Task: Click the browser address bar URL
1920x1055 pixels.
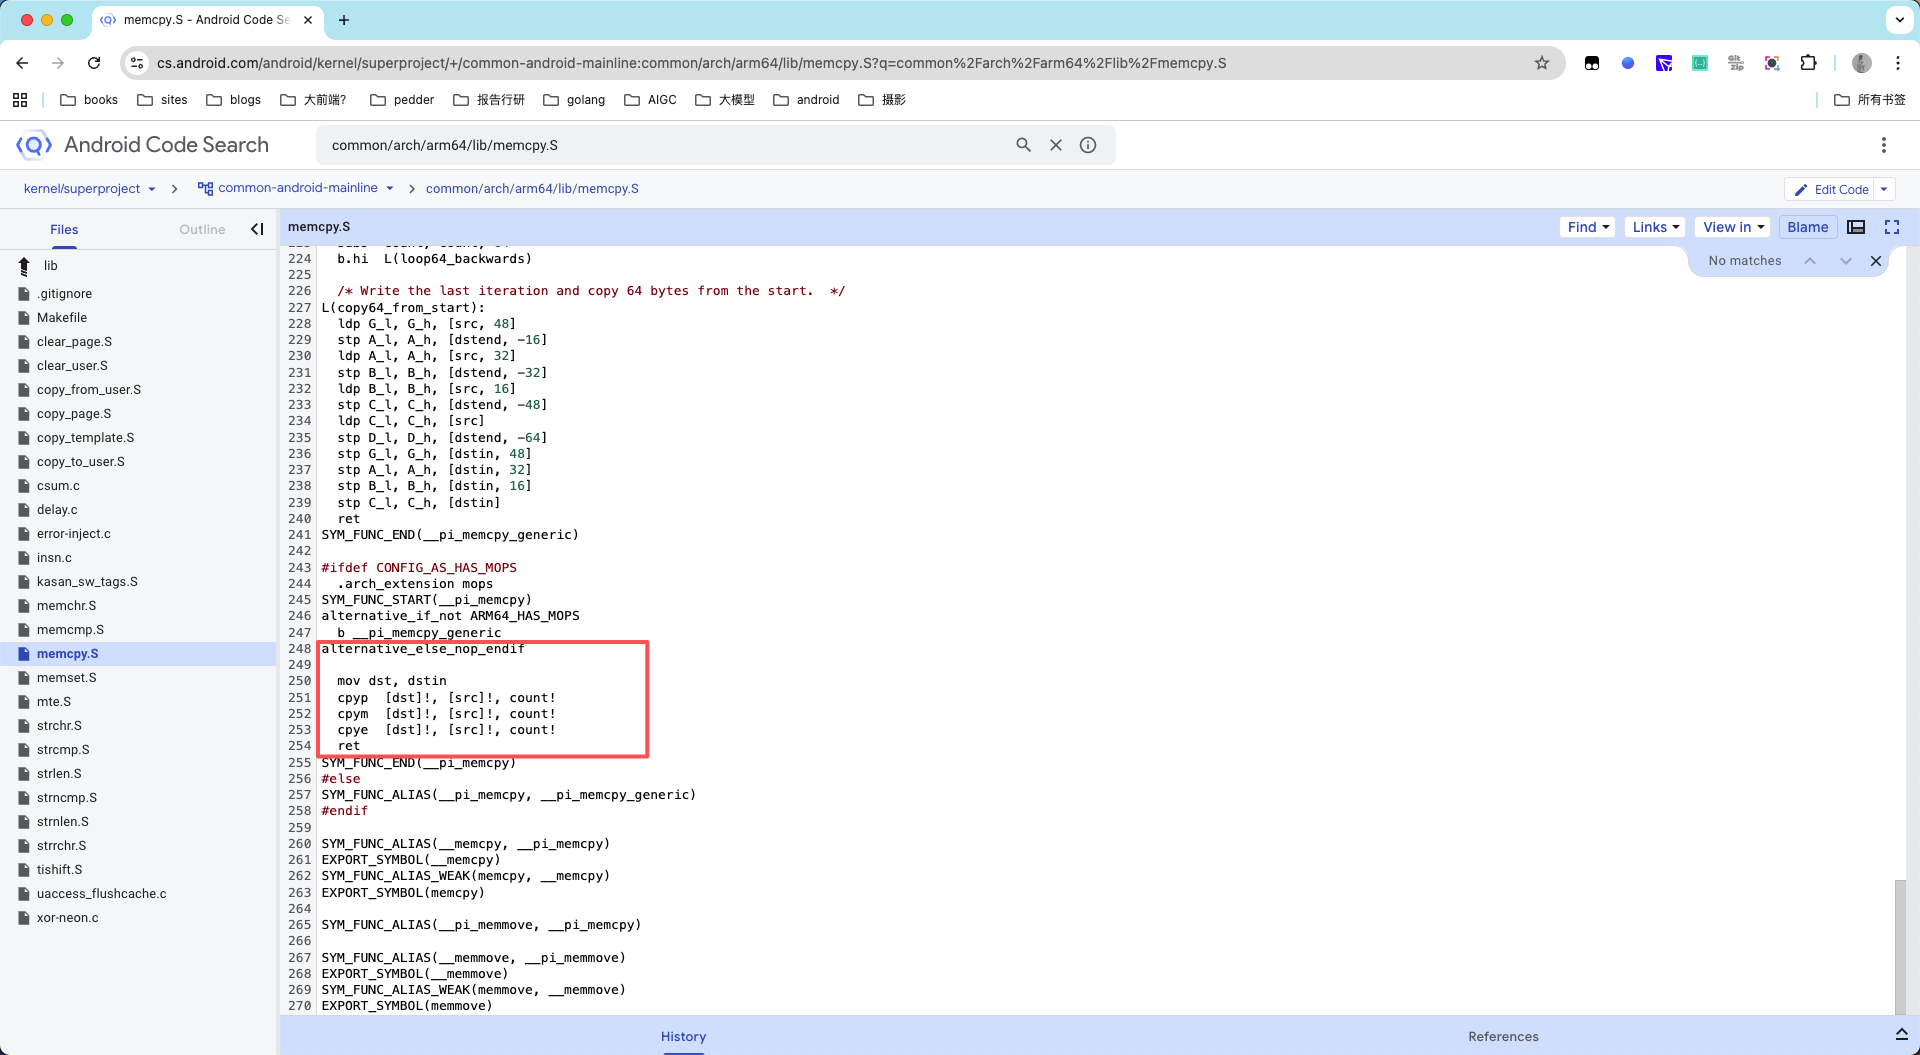Action: tap(692, 63)
